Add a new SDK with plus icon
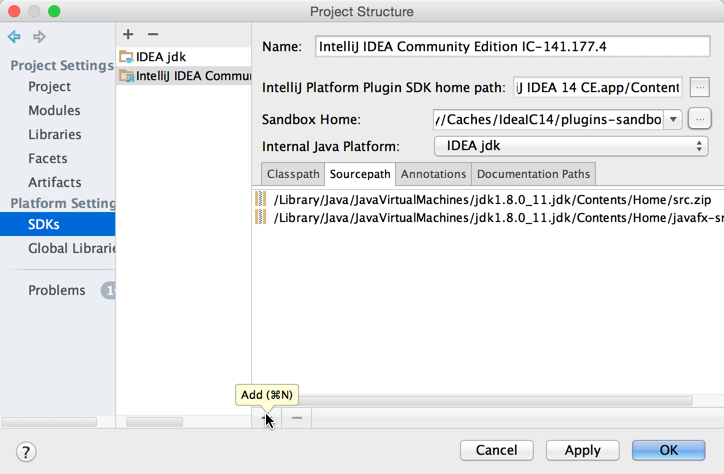 [x=128, y=35]
